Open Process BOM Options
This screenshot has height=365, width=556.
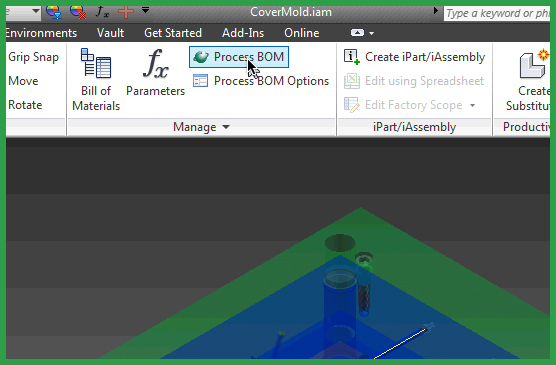click(x=261, y=81)
